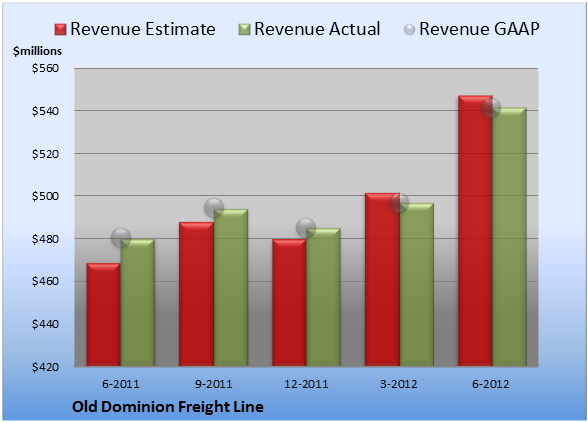Select the red estimate bar for 6-2012
588x422 pixels.
coord(475,231)
